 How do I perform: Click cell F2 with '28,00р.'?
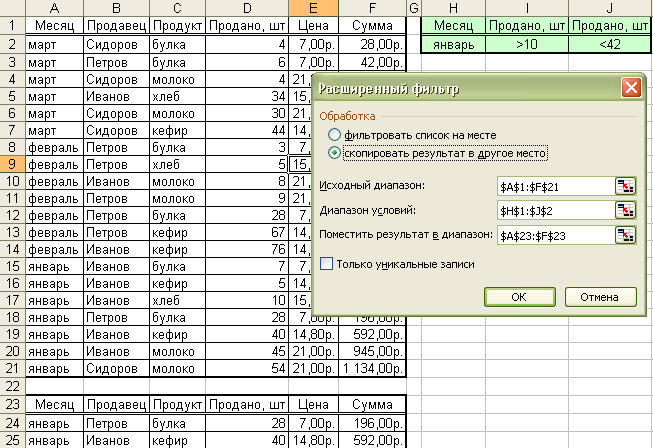[372, 44]
